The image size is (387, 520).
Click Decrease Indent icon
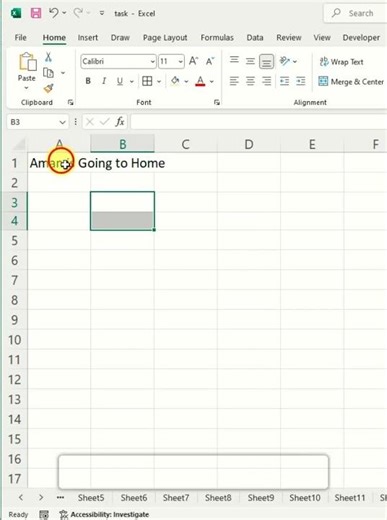[x=284, y=81]
